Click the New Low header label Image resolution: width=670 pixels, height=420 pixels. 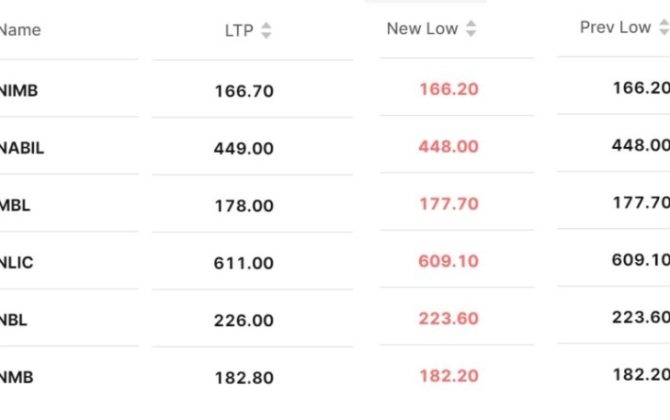[421, 29]
